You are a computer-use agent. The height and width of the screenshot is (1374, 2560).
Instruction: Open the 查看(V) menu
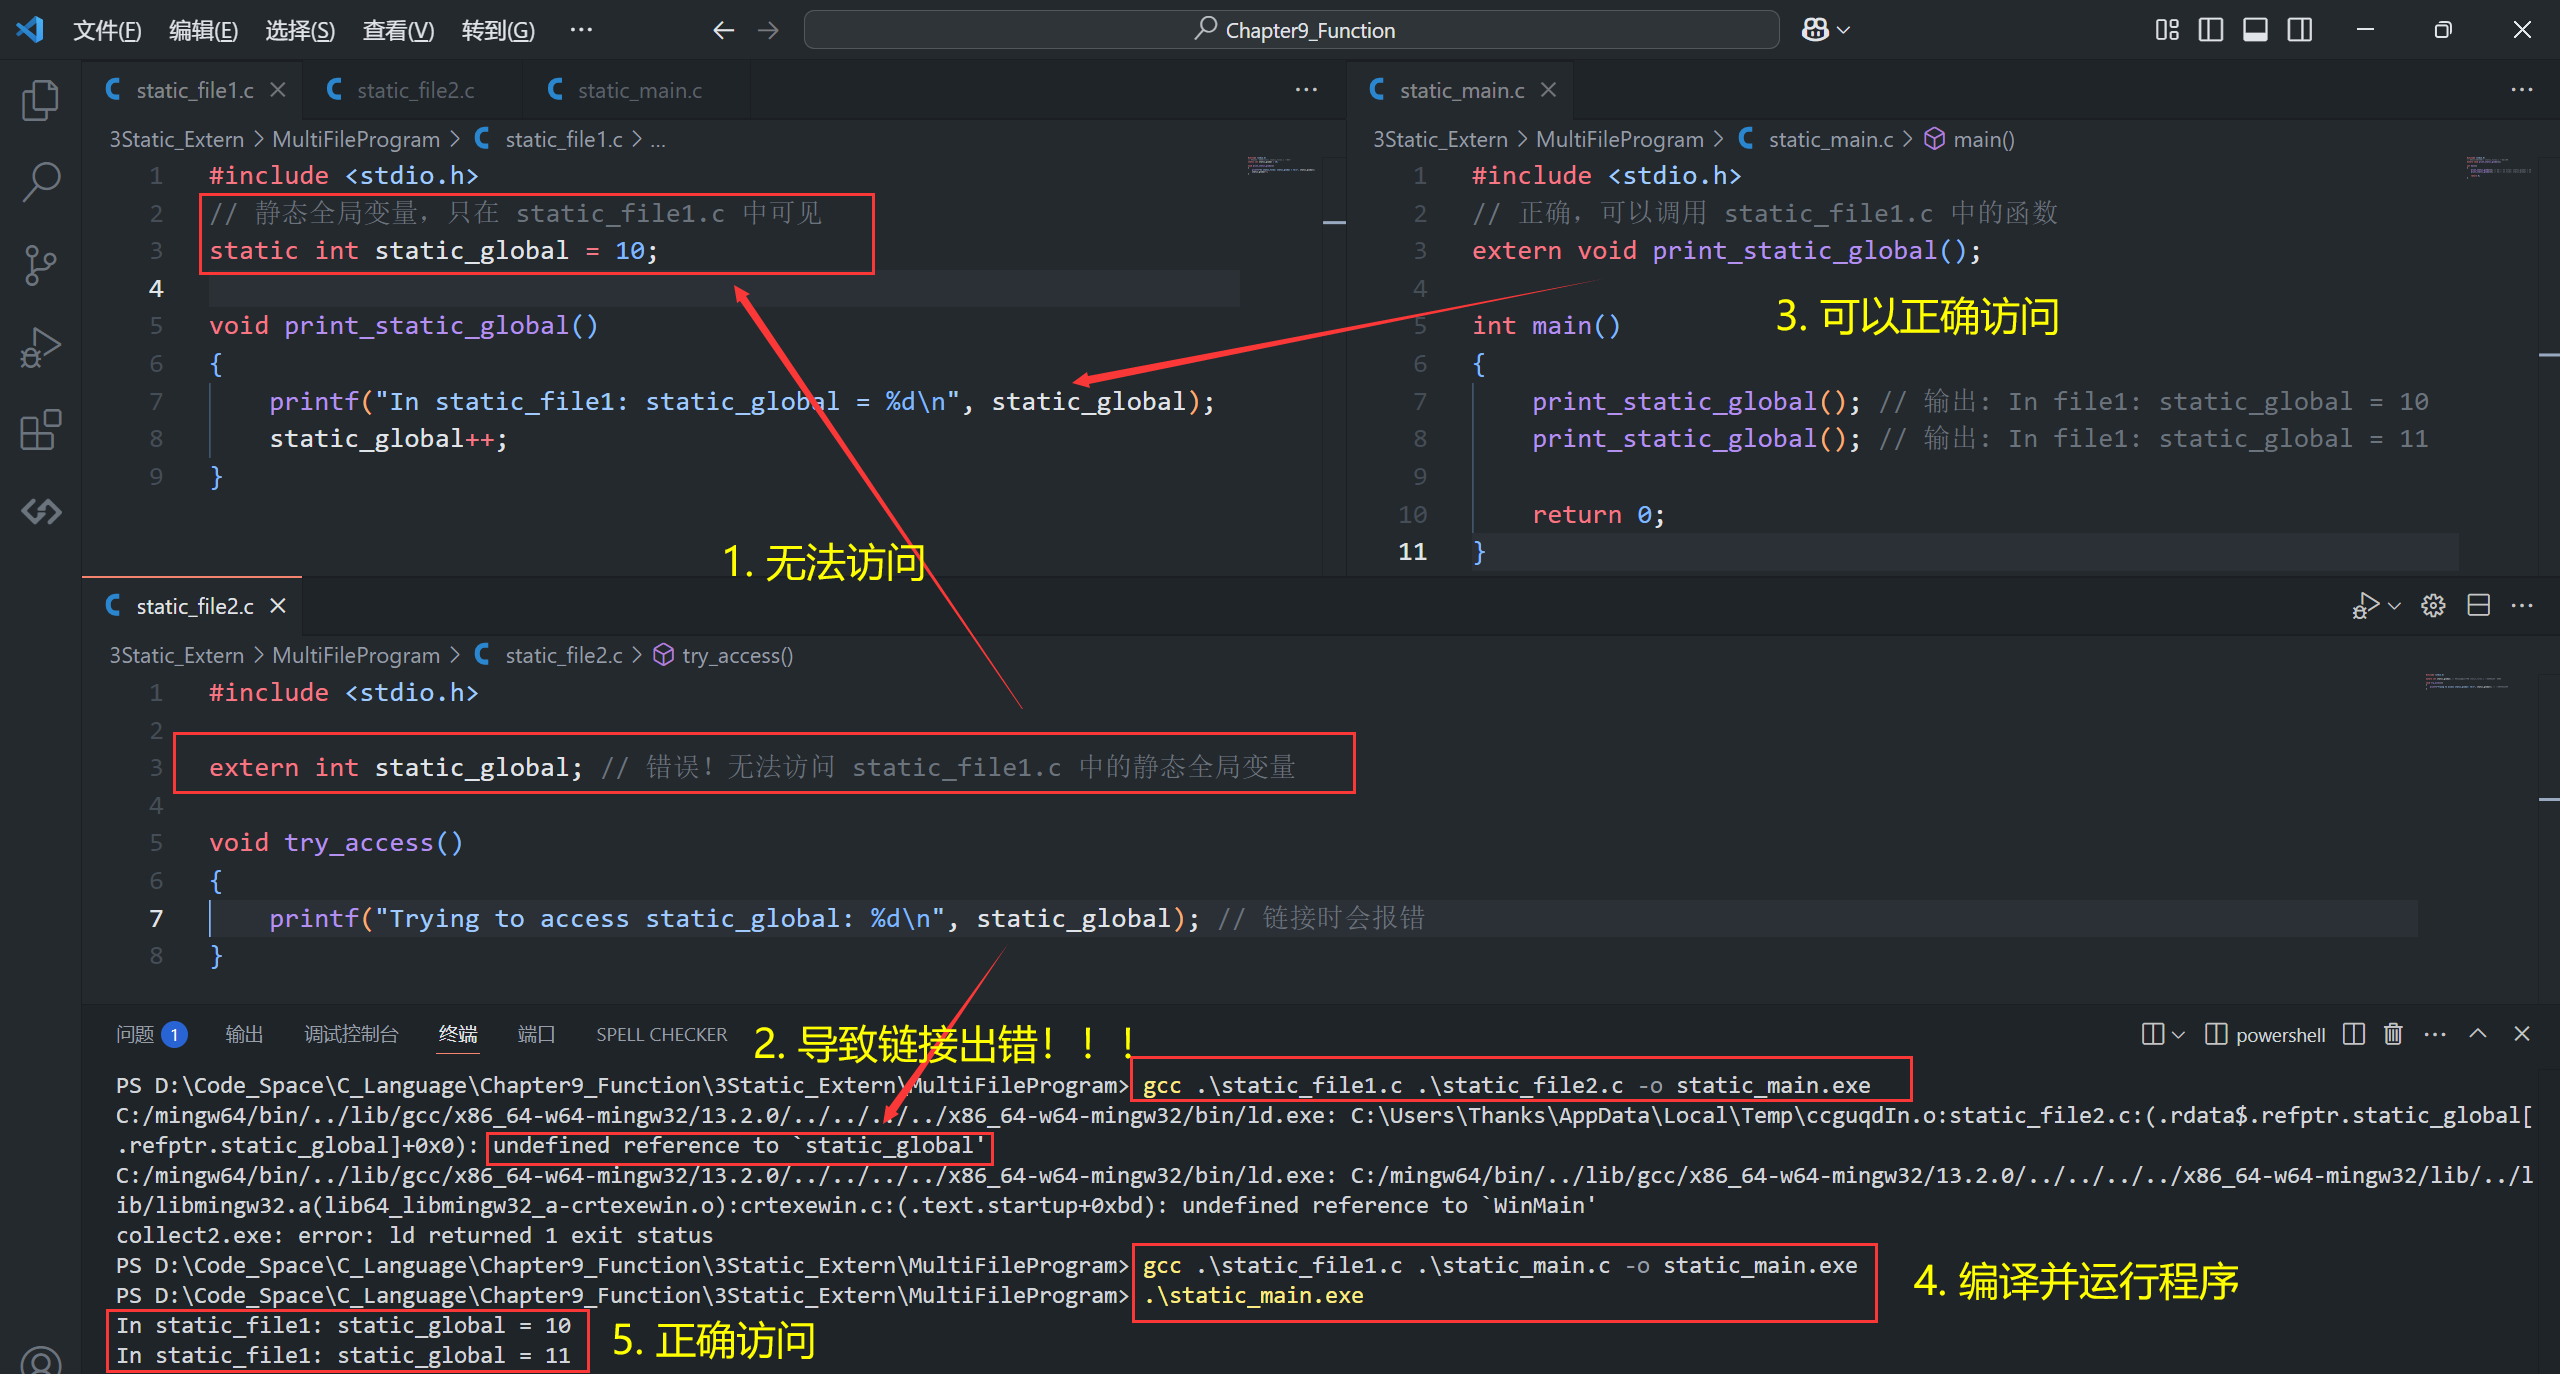point(398,30)
